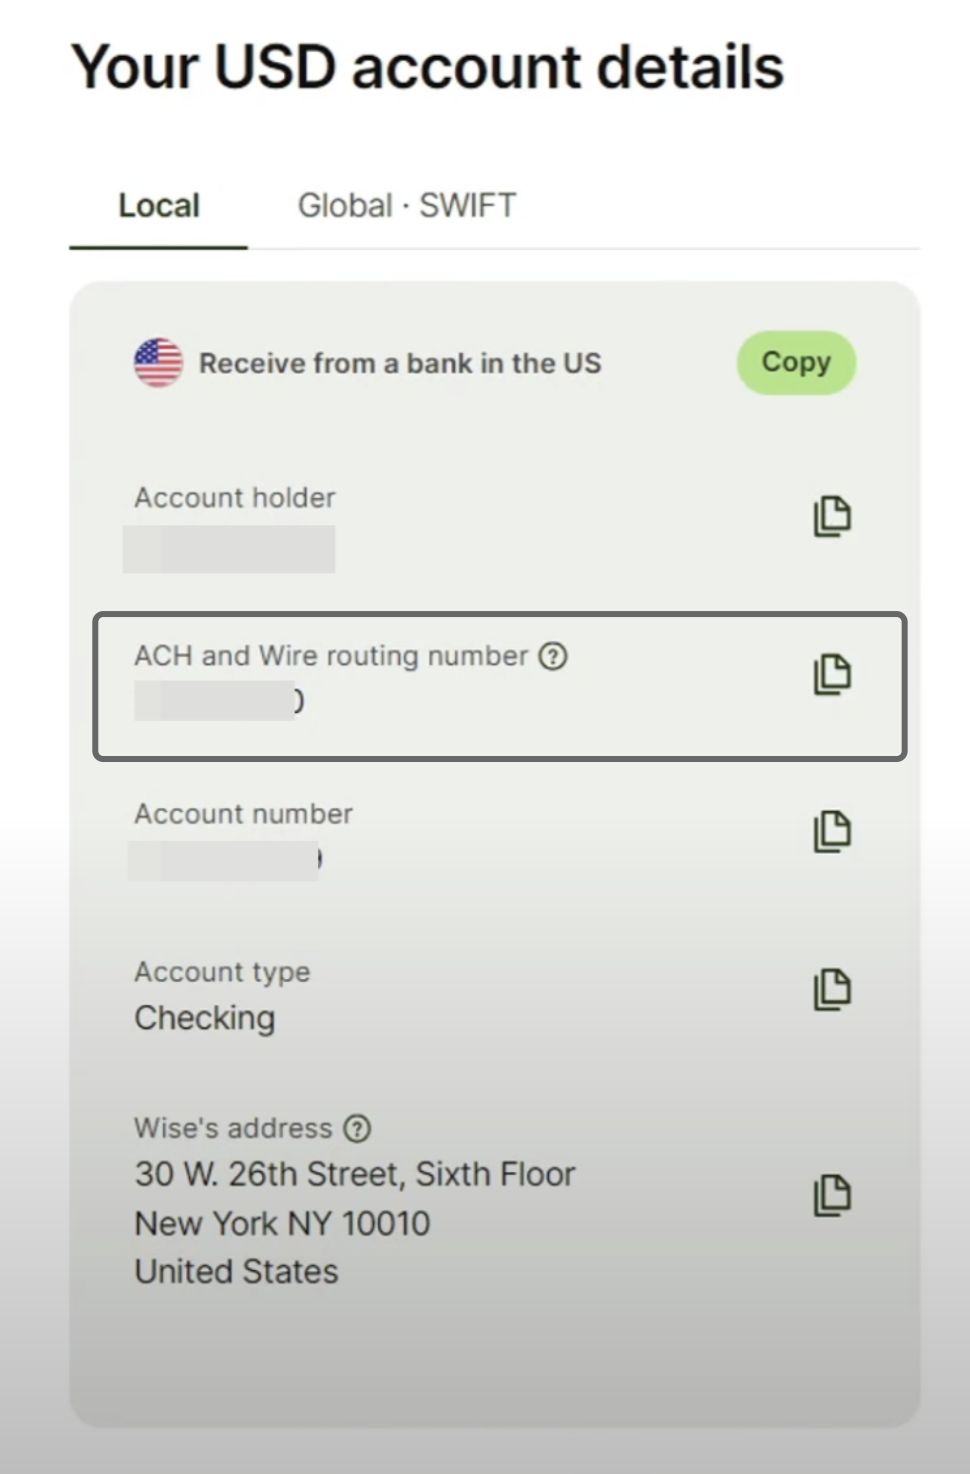Copy the ACH and Wire routing number
Viewport: 970px width, 1474px height.
point(832,674)
